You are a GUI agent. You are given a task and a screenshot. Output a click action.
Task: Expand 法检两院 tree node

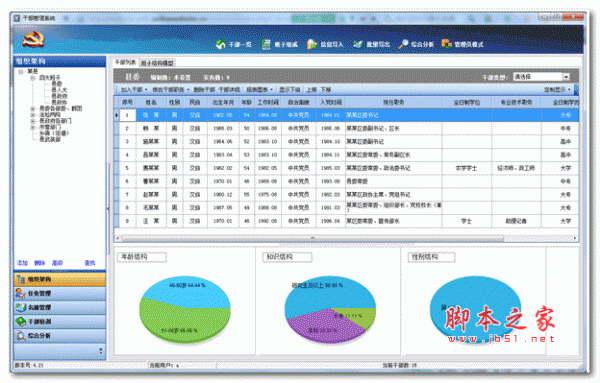pyautogui.click(x=33, y=115)
